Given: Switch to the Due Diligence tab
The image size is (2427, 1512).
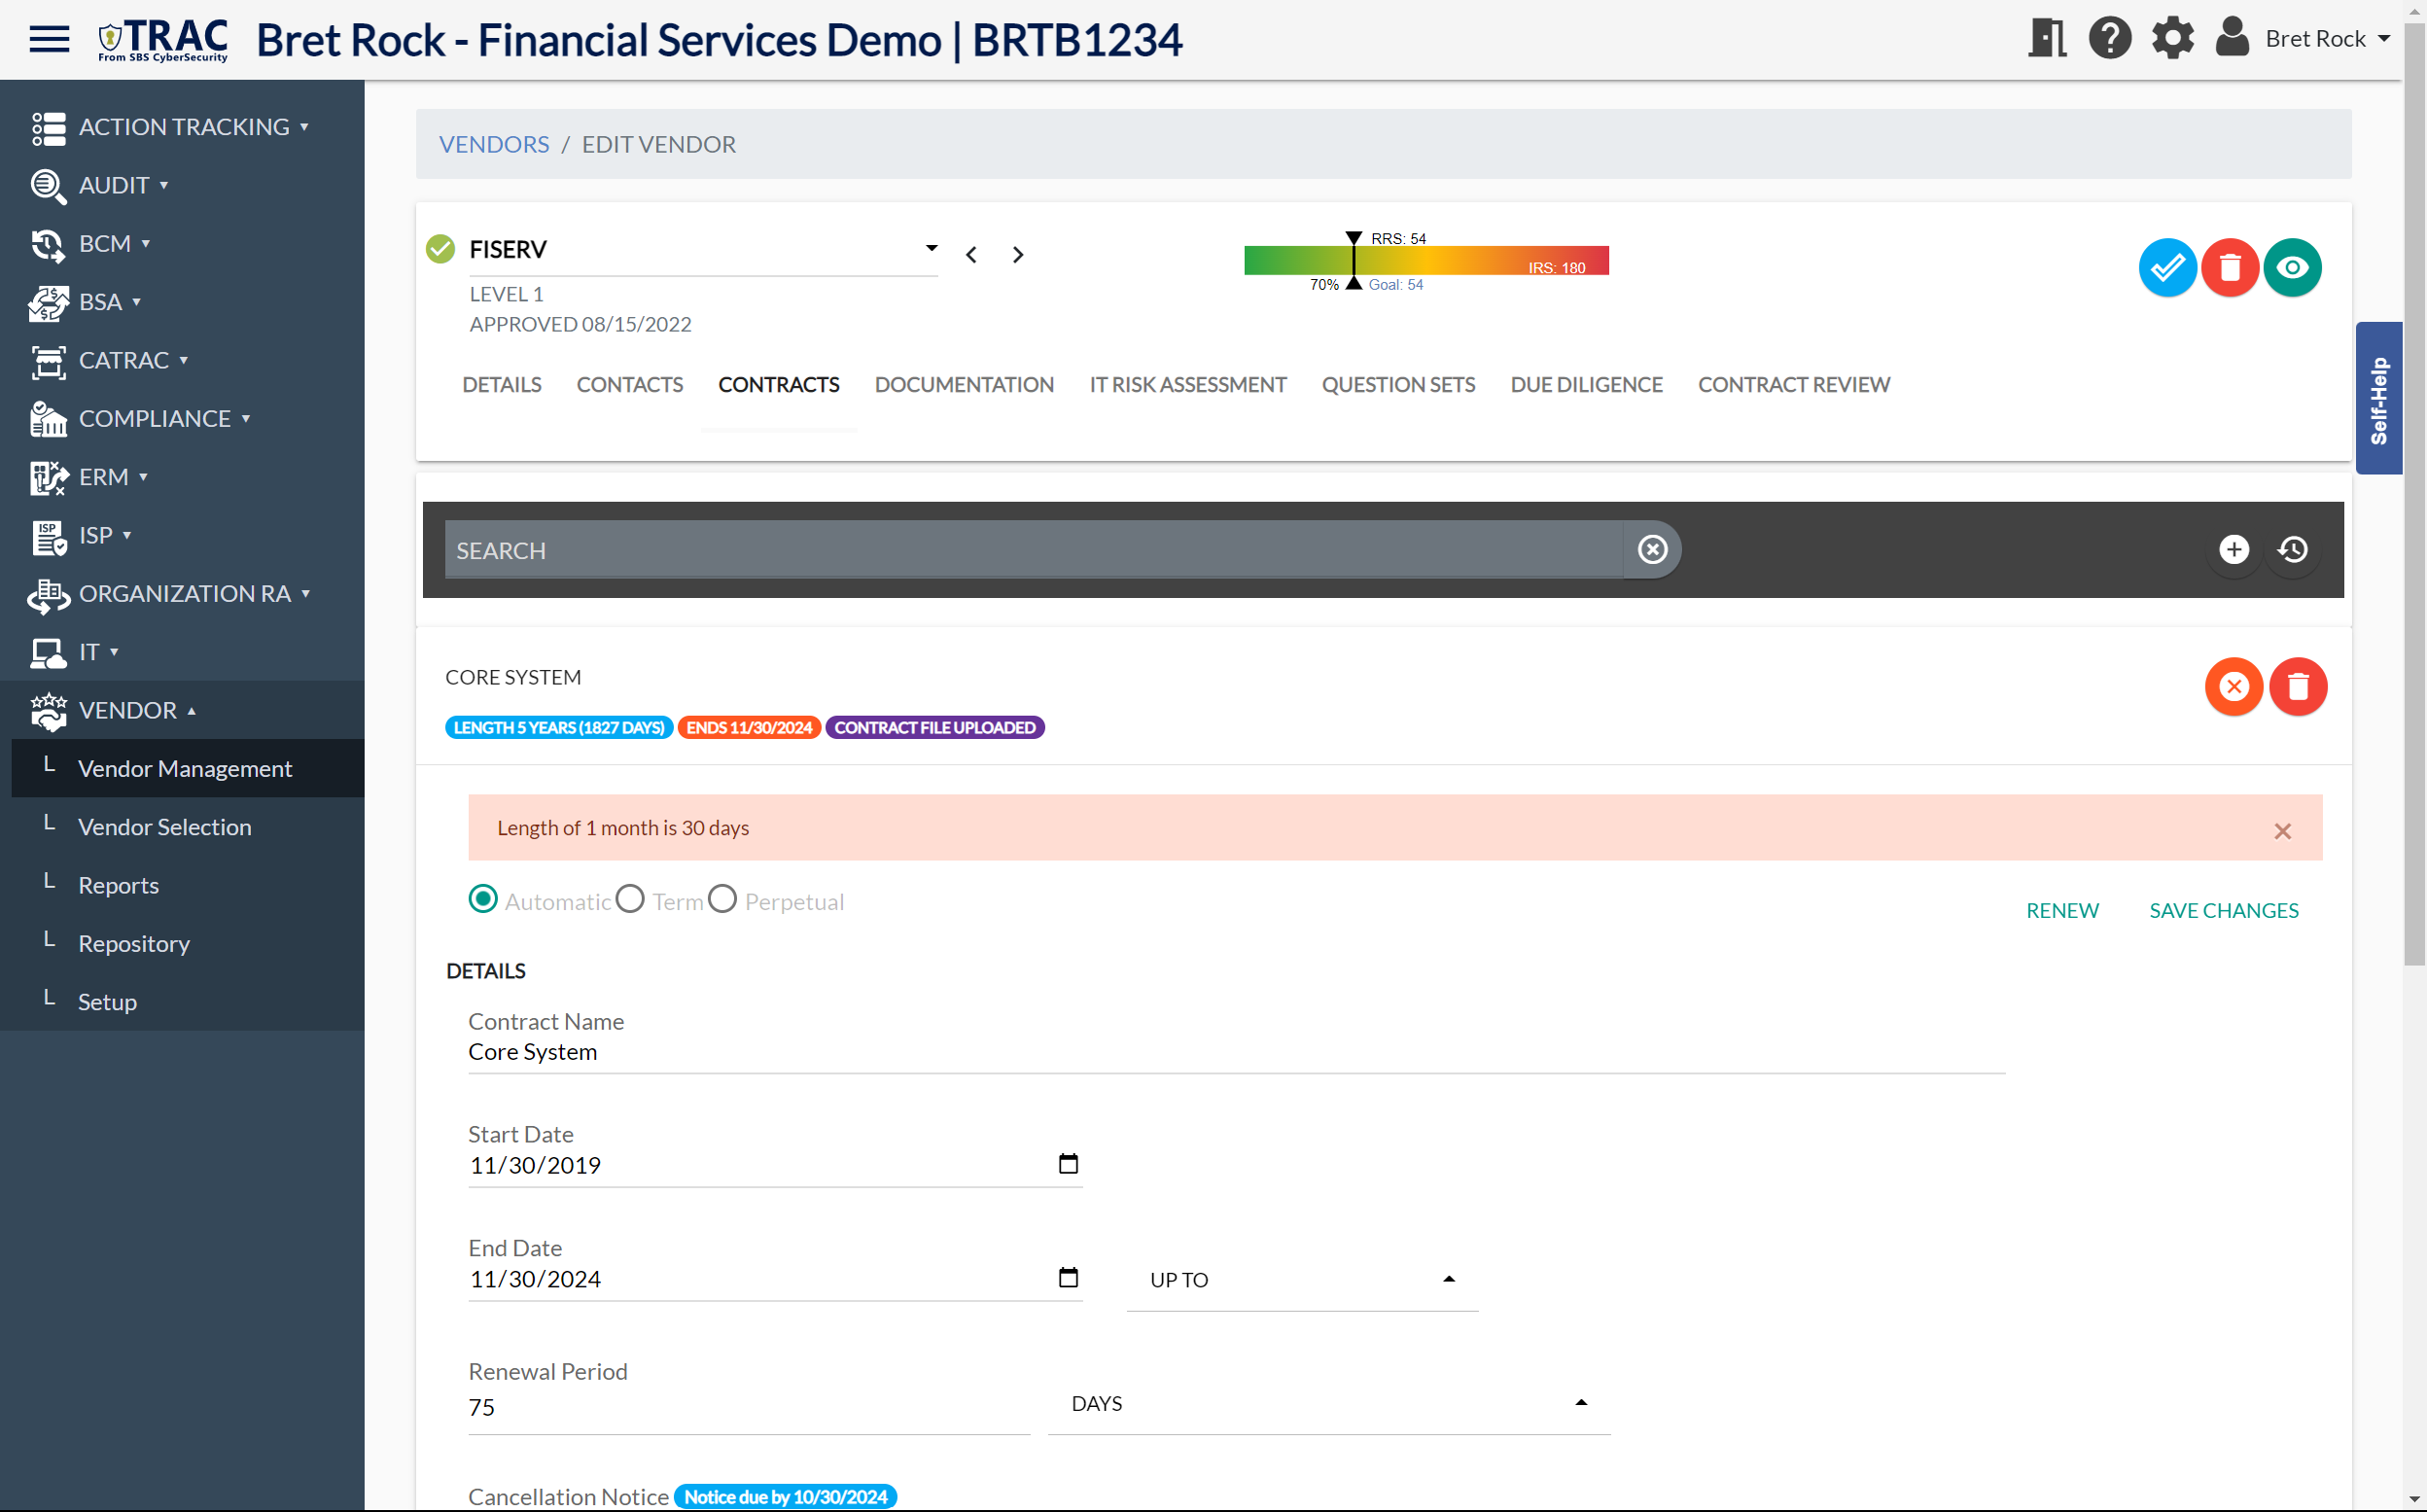Looking at the screenshot, I should (1585, 385).
